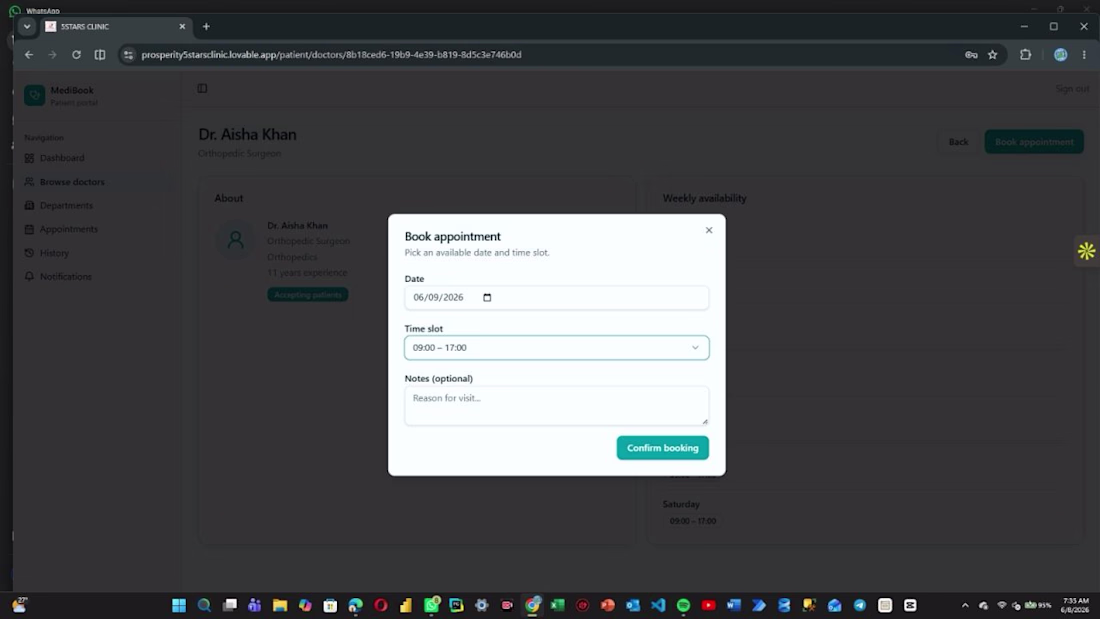Click the address bar URL
This screenshot has width=1100, height=619.
(x=331, y=55)
